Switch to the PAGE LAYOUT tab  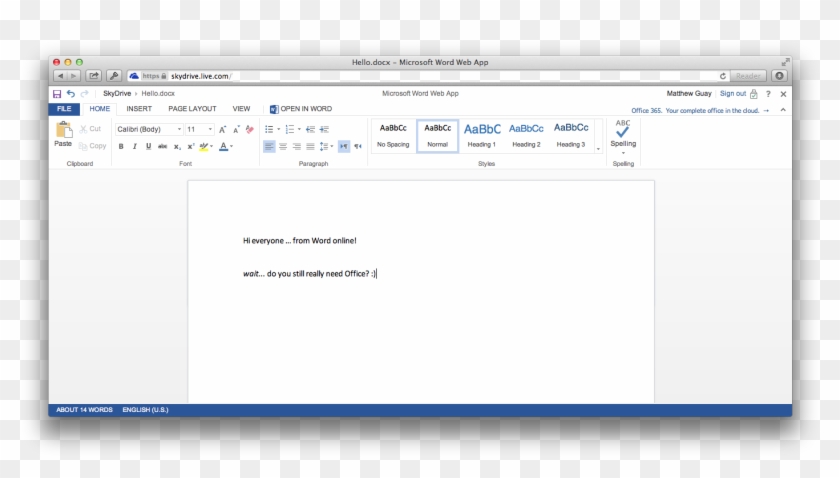coord(192,109)
